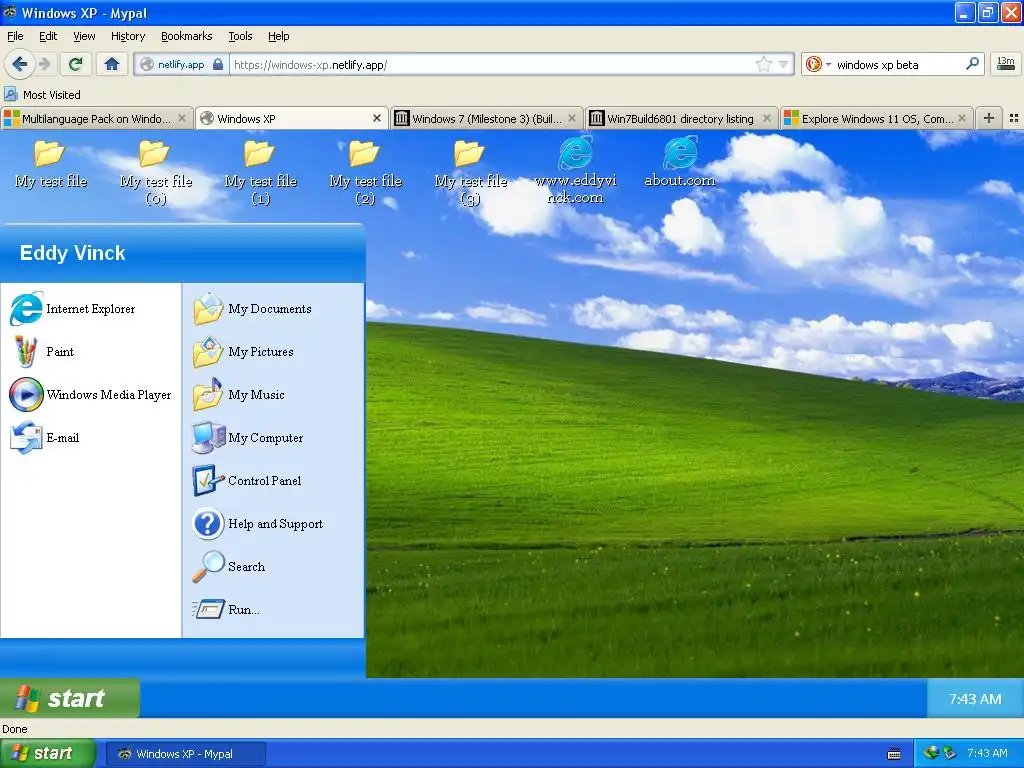Open the Run... dialog entry
This screenshot has width=1024, height=768.
click(226, 610)
